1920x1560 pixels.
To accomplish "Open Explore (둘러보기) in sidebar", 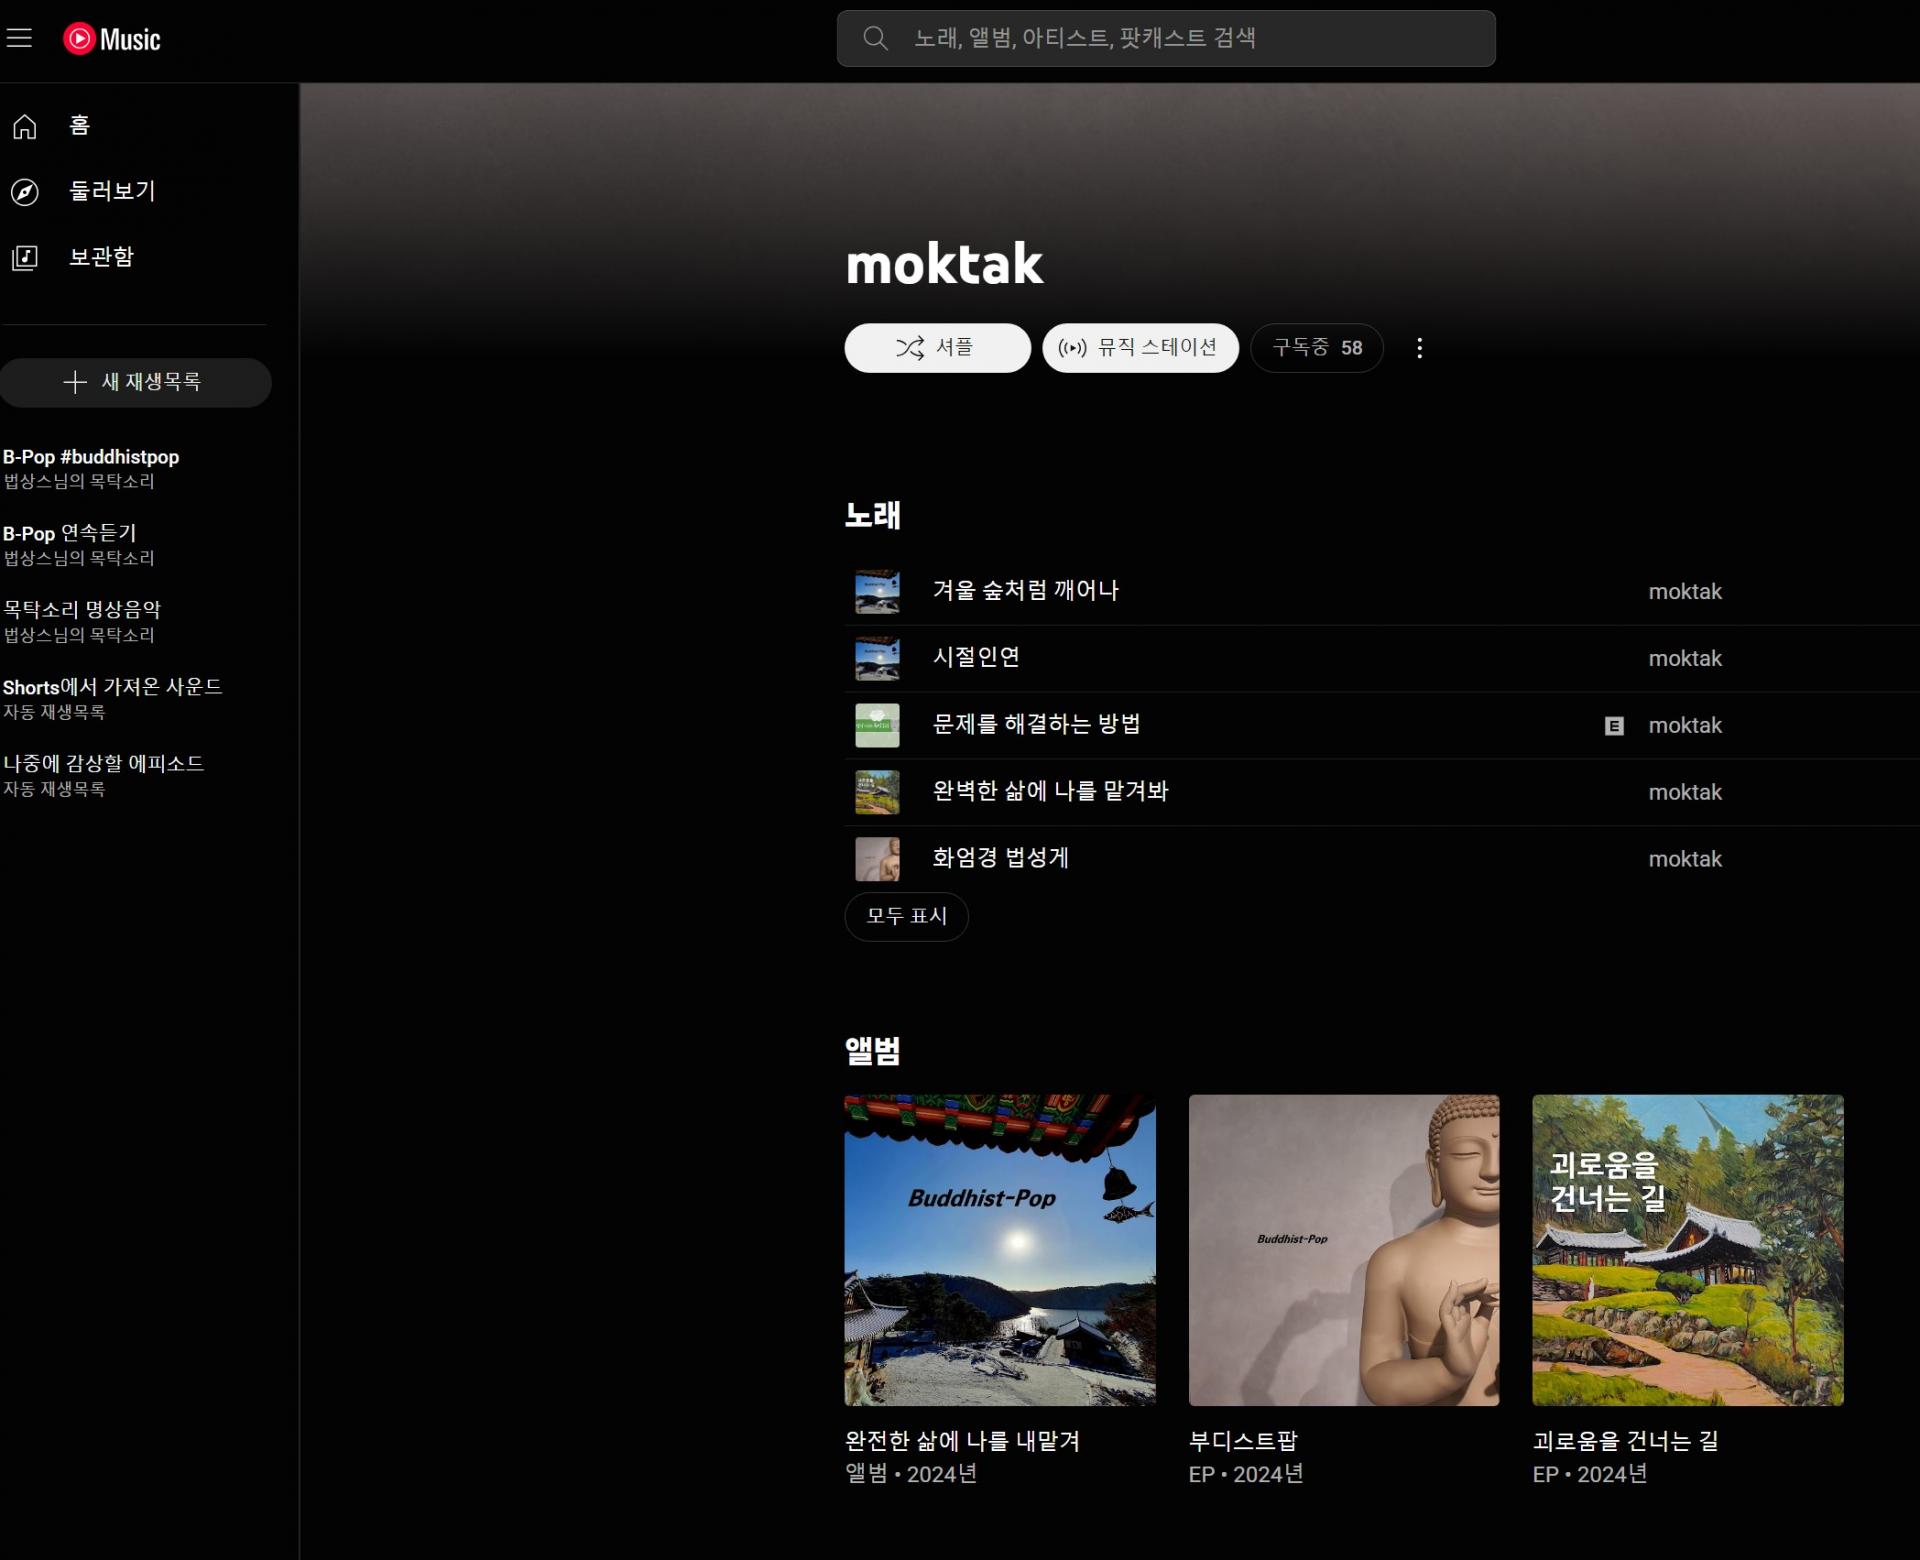I will 110,192.
